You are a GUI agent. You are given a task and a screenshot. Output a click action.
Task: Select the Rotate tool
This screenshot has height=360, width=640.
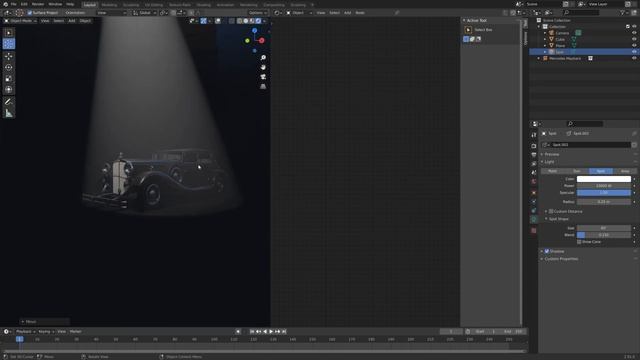[9, 67]
